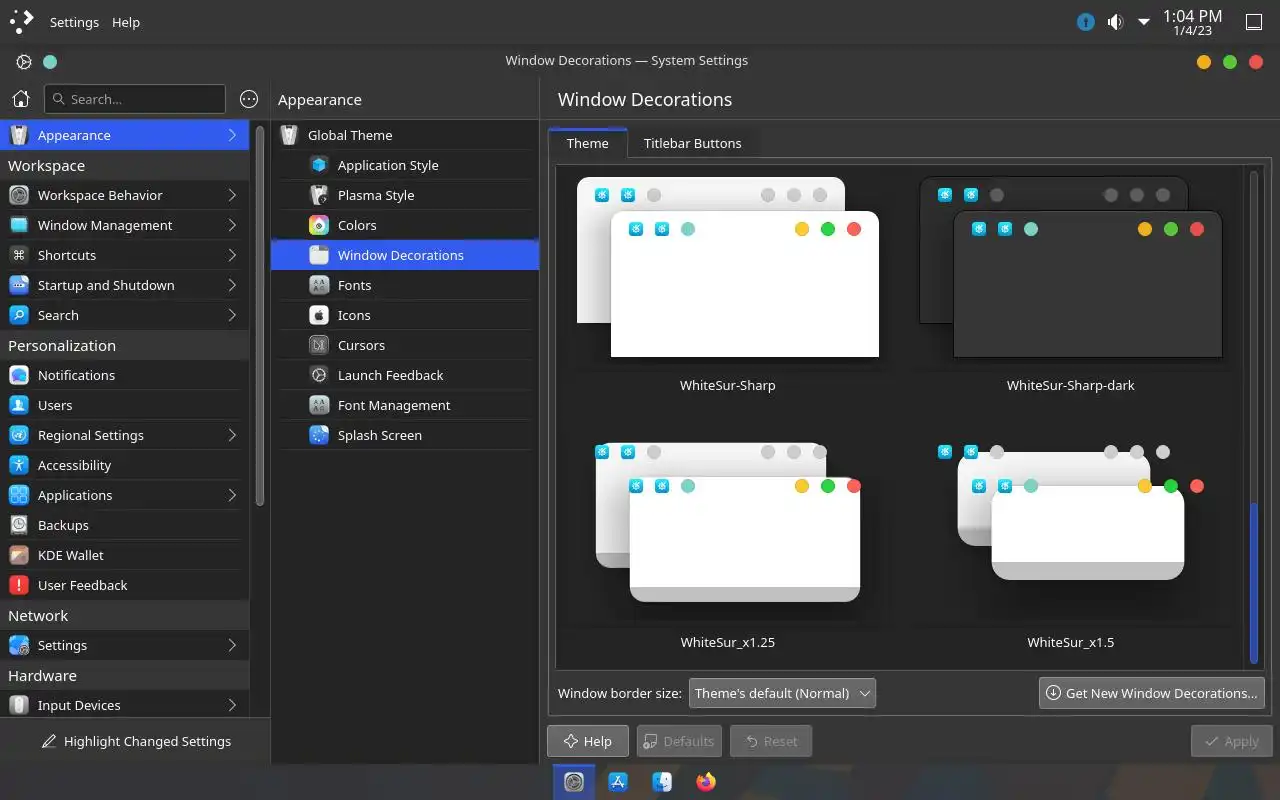1280x800 pixels.
Task: Click the volume speaker tray icon
Action: point(1115,22)
